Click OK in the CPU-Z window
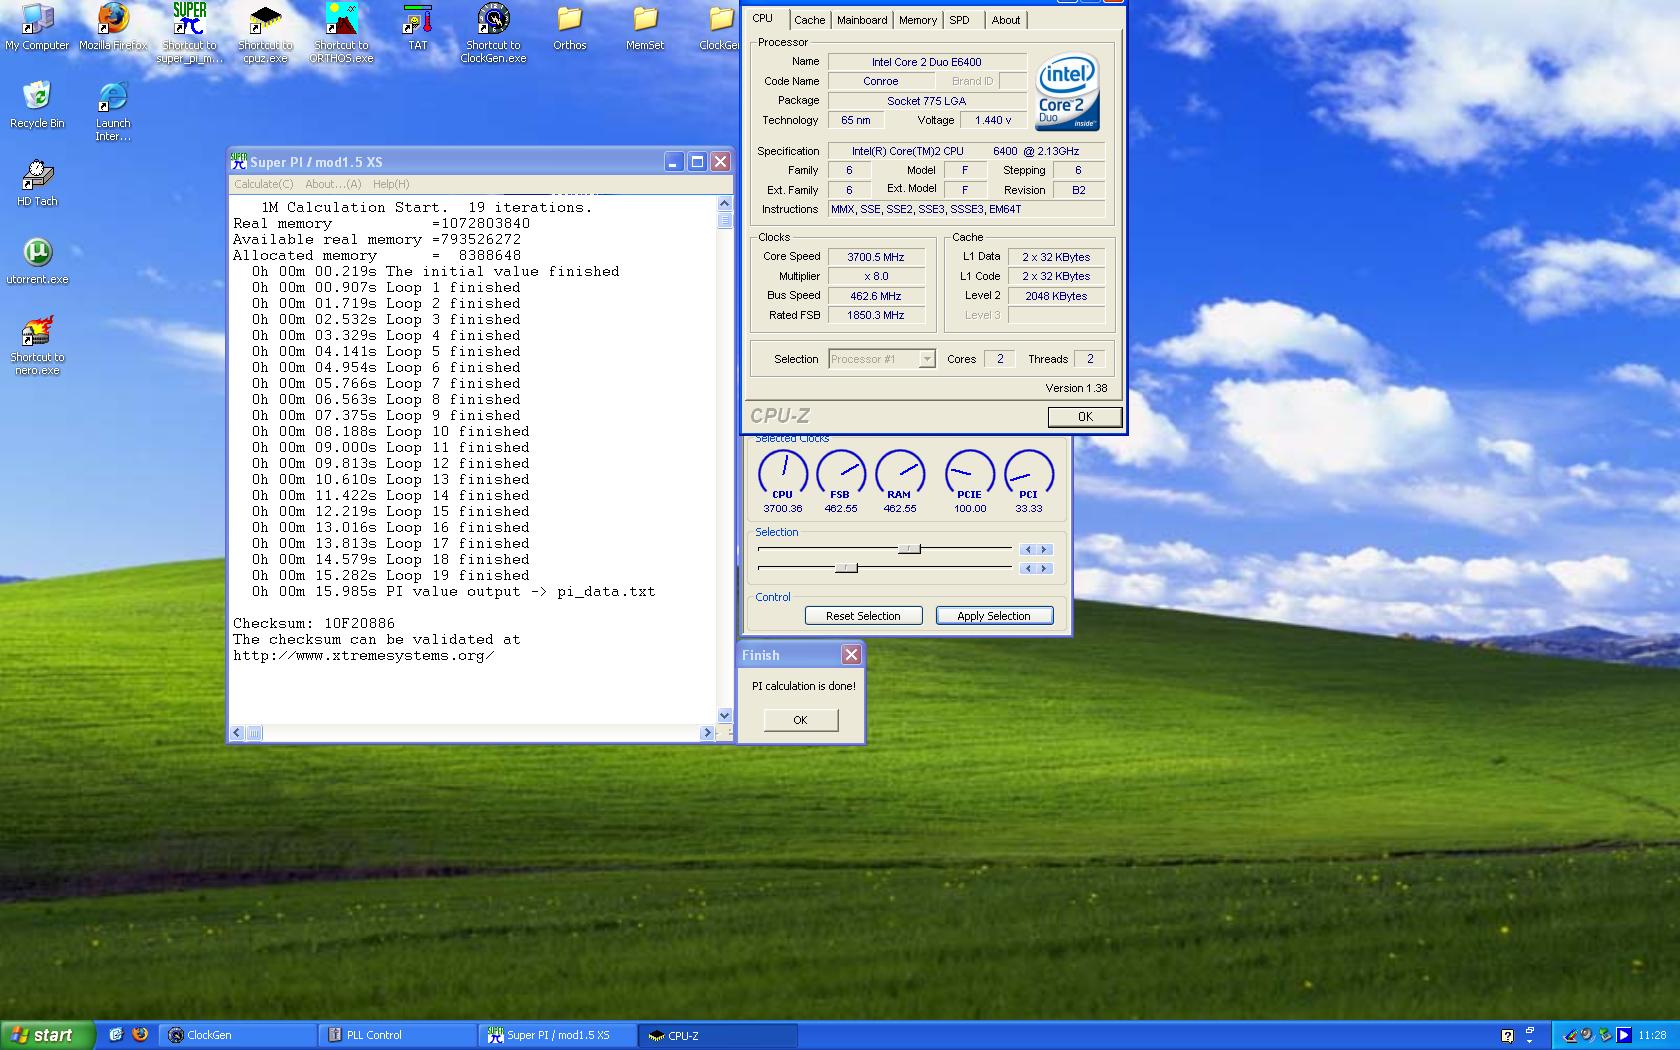 tap(1085, 417)
